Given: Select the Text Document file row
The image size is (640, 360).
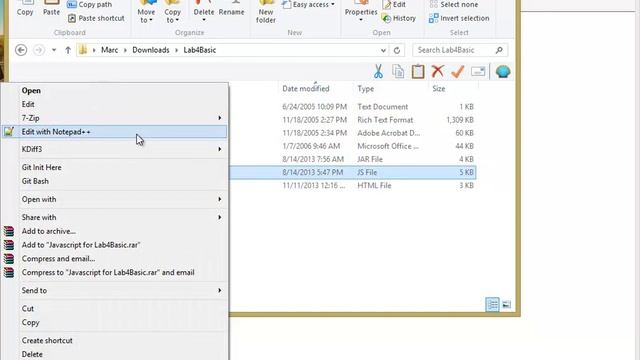Looking at the screenshot, I should [352, 107].
